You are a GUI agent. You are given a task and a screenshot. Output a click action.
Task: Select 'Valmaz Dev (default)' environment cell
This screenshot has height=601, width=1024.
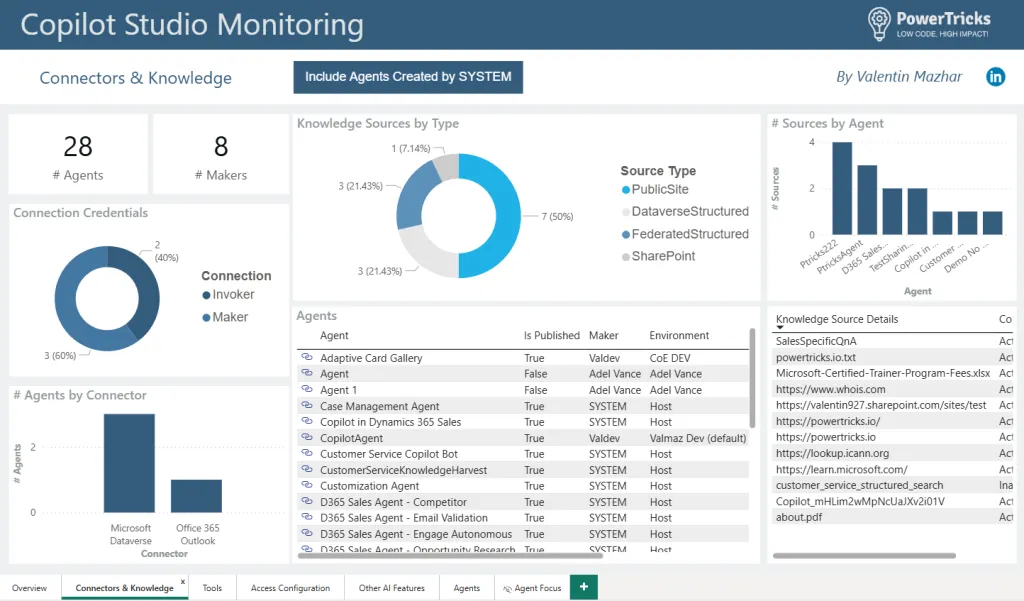click(x=697, y=438)
